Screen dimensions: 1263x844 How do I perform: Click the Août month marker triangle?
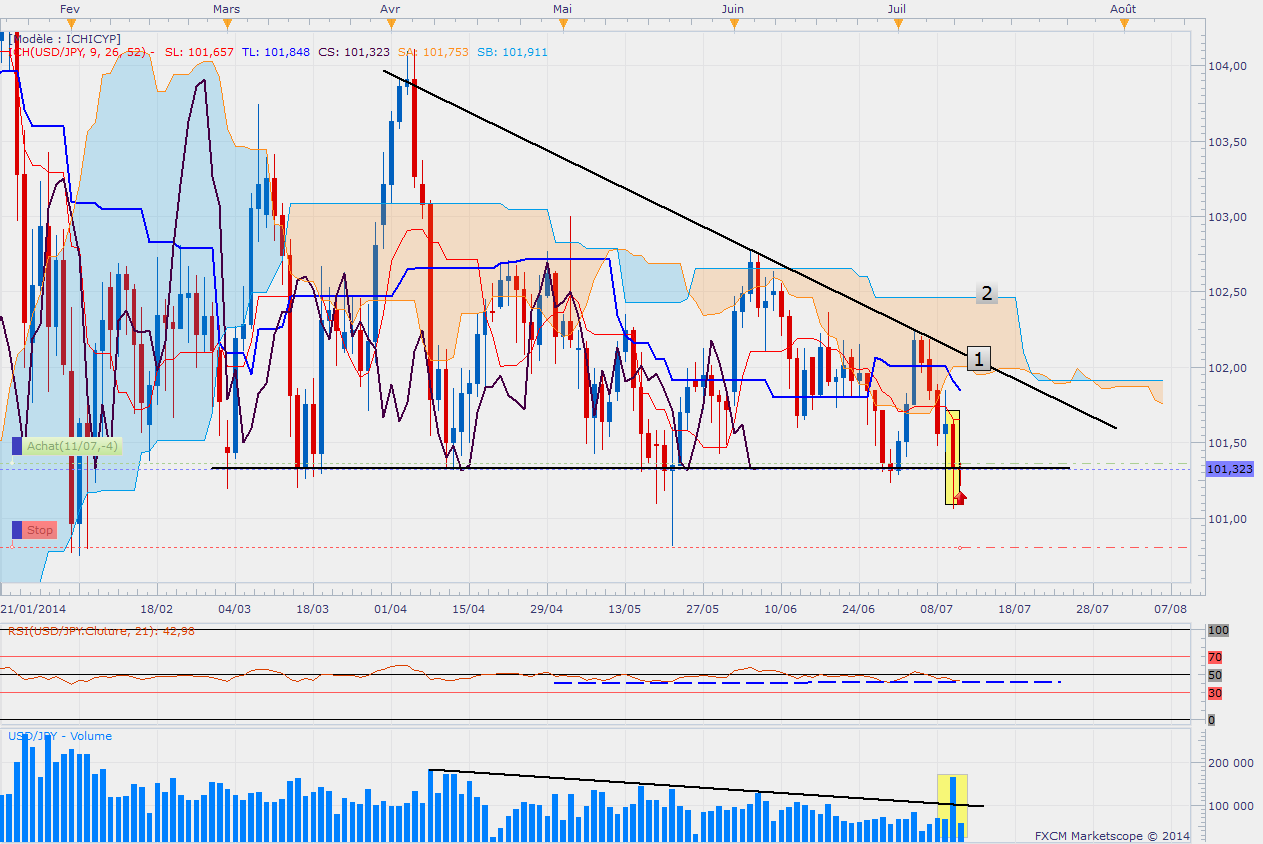coord(1123,25)
